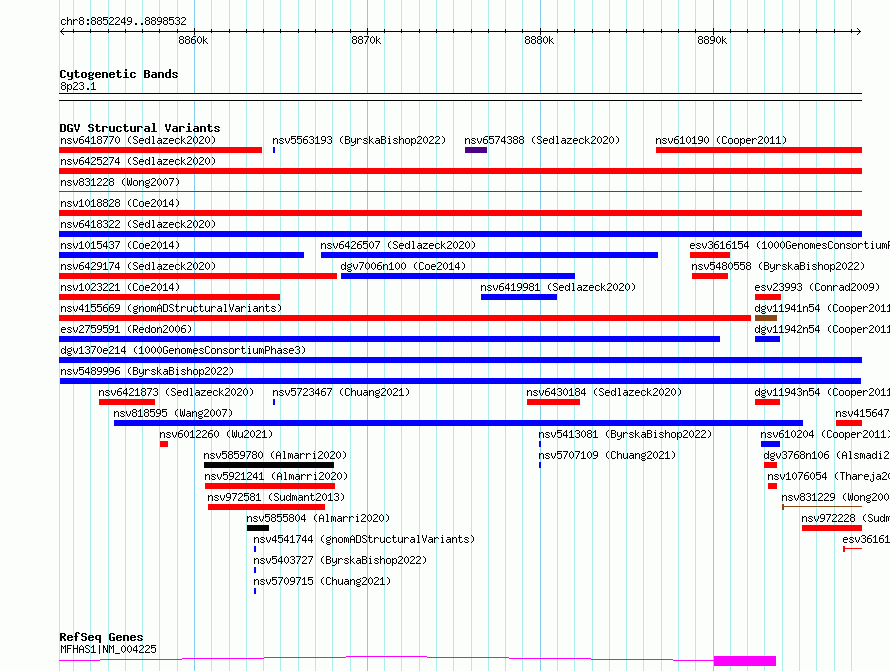Open nsv5859780 (Almarri2020) label

coord(275,455)
